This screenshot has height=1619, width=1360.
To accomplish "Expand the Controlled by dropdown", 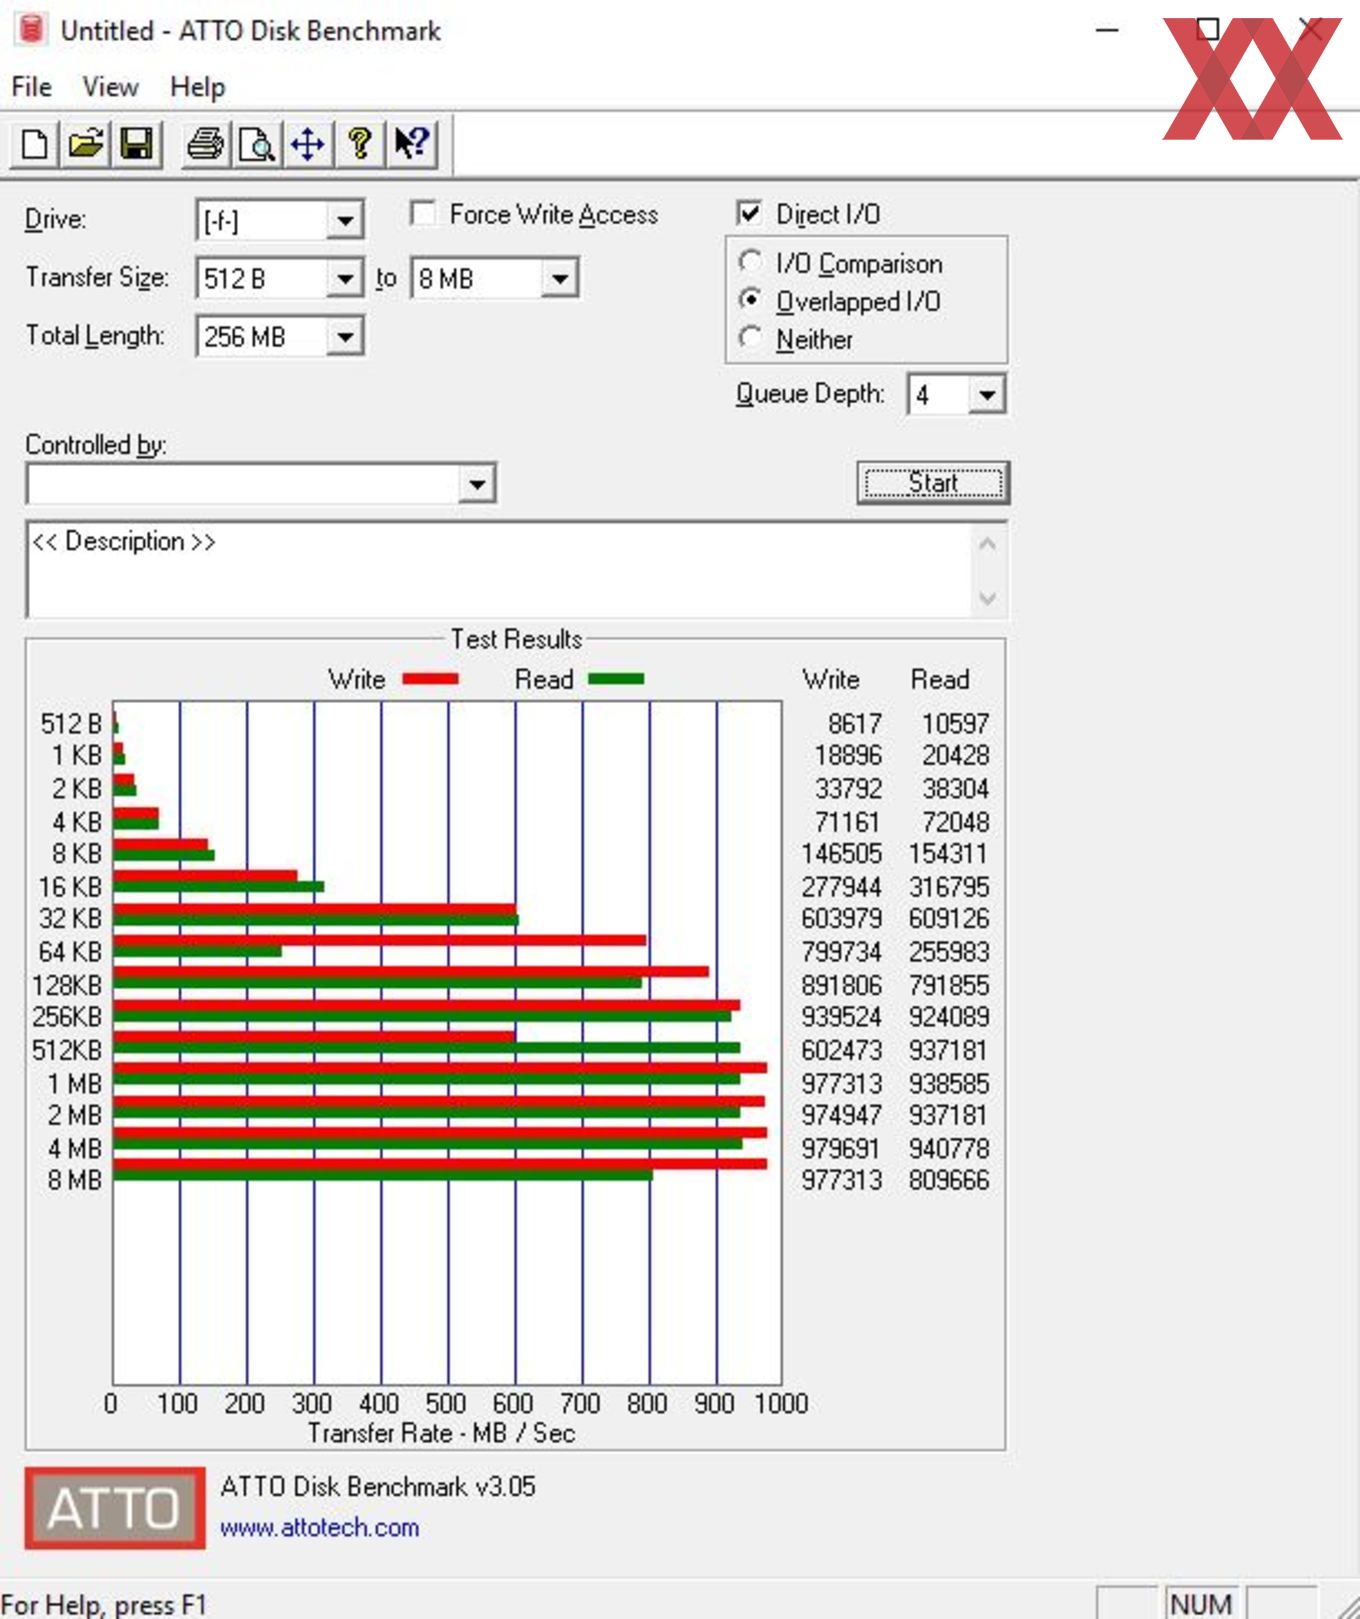I will click(x=477, y=485).
